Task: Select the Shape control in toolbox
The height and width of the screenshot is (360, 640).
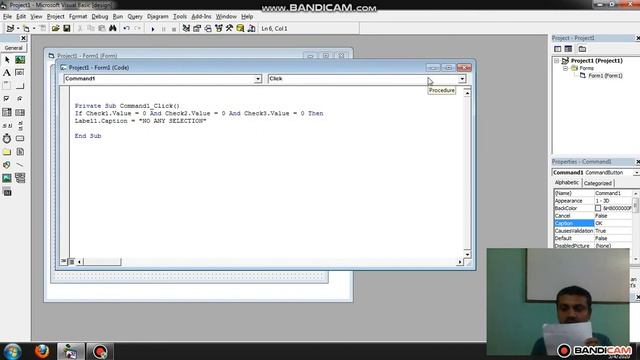Action: (x=7, y=165)
